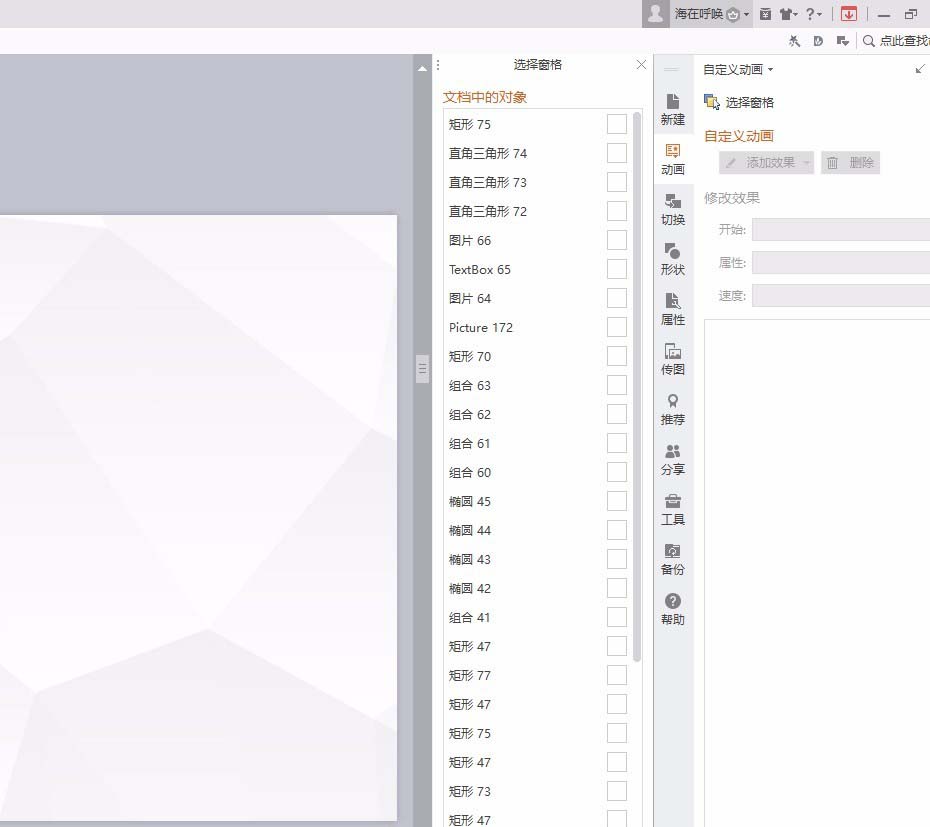Click the user avatar icon
Viewport: 930px width, 827px height.
click(x=655, y=14)
